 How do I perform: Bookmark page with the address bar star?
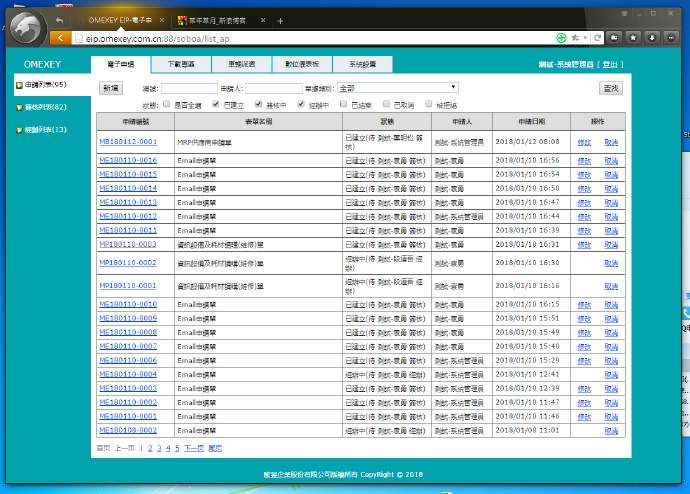tap(575, 38)
